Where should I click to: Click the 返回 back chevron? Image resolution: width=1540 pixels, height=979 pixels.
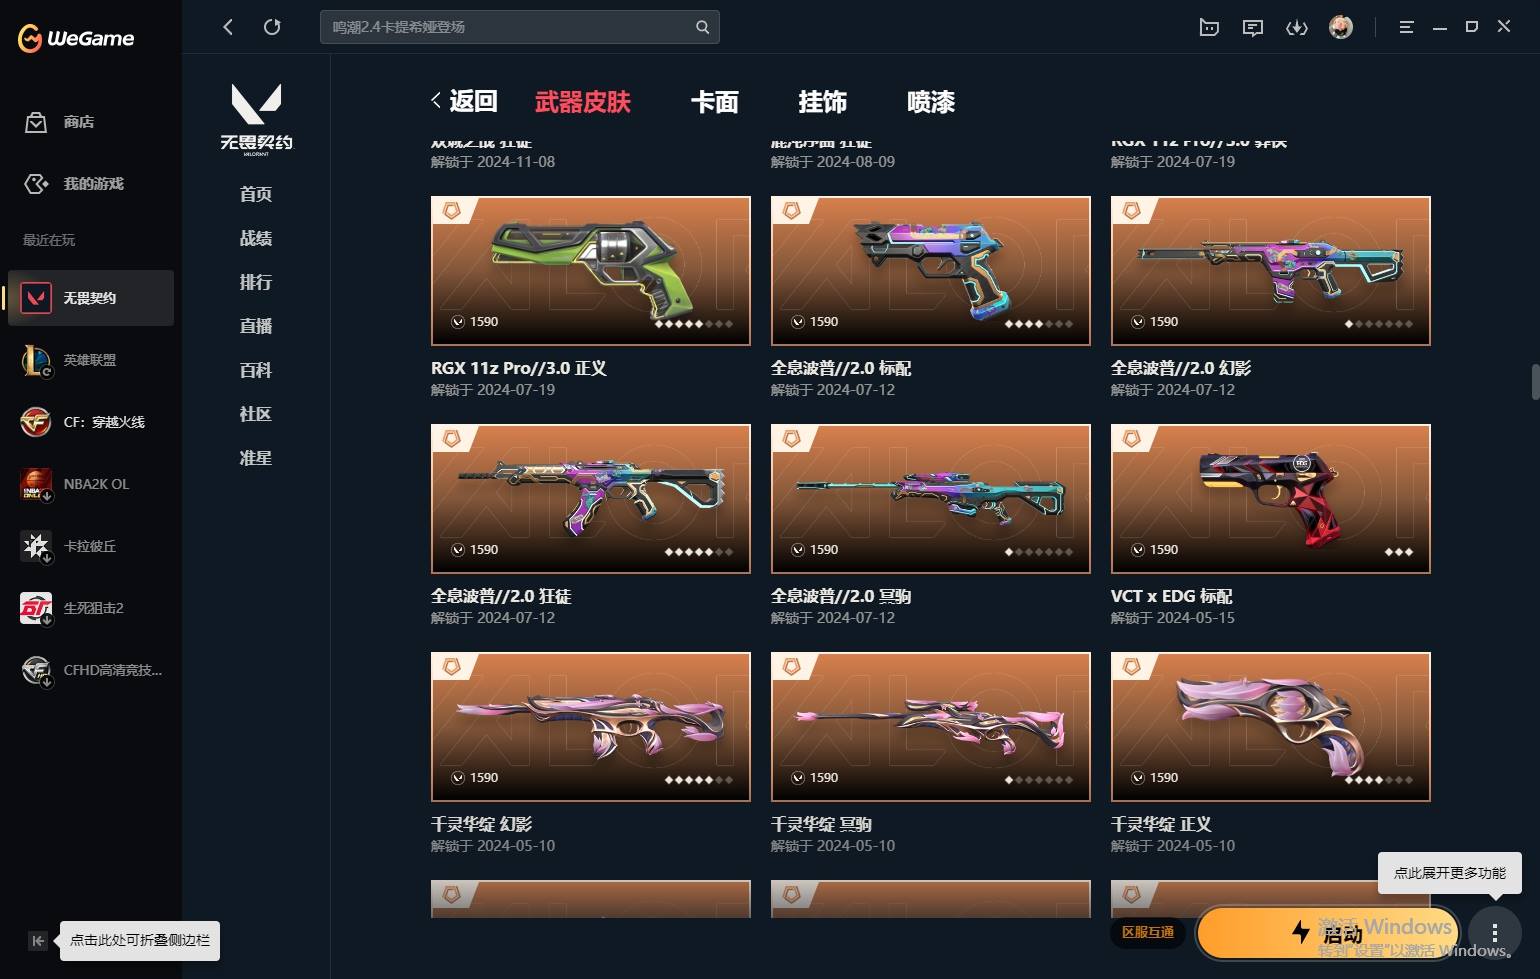436,100
